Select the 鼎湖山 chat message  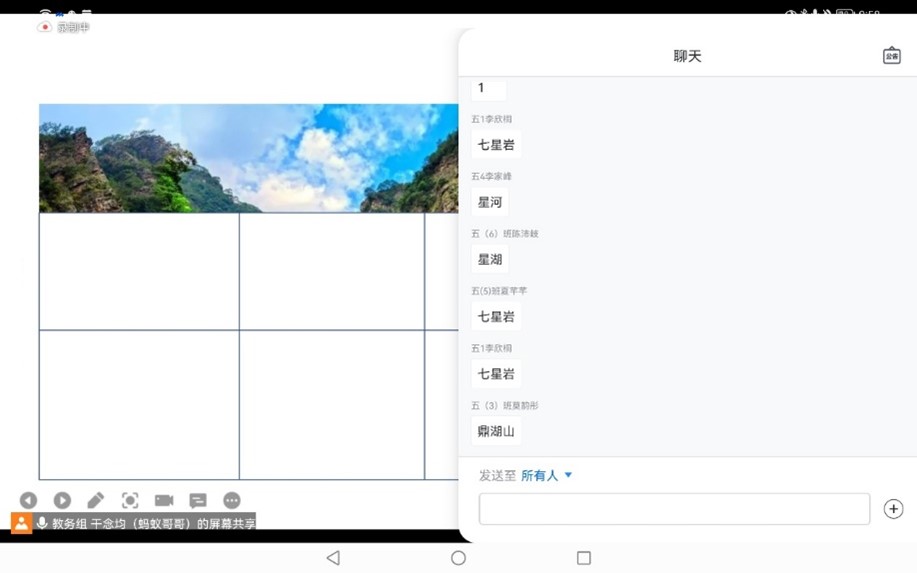point(496,431)
